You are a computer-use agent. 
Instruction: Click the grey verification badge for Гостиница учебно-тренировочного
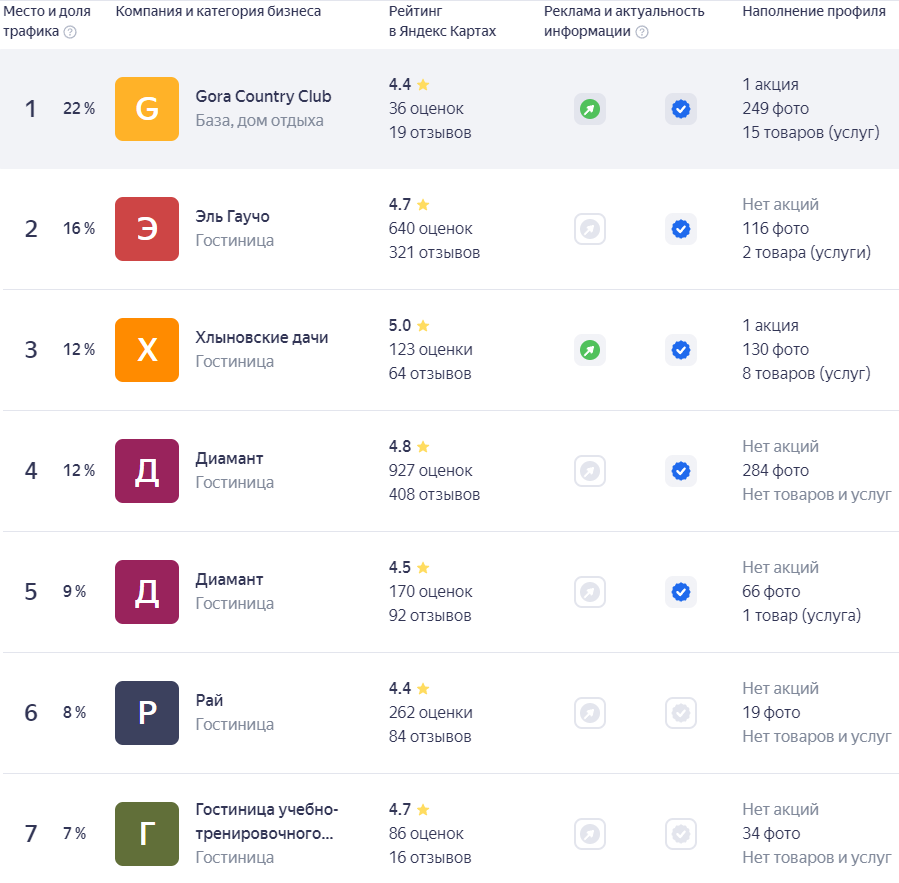click(x=681, y=834)
